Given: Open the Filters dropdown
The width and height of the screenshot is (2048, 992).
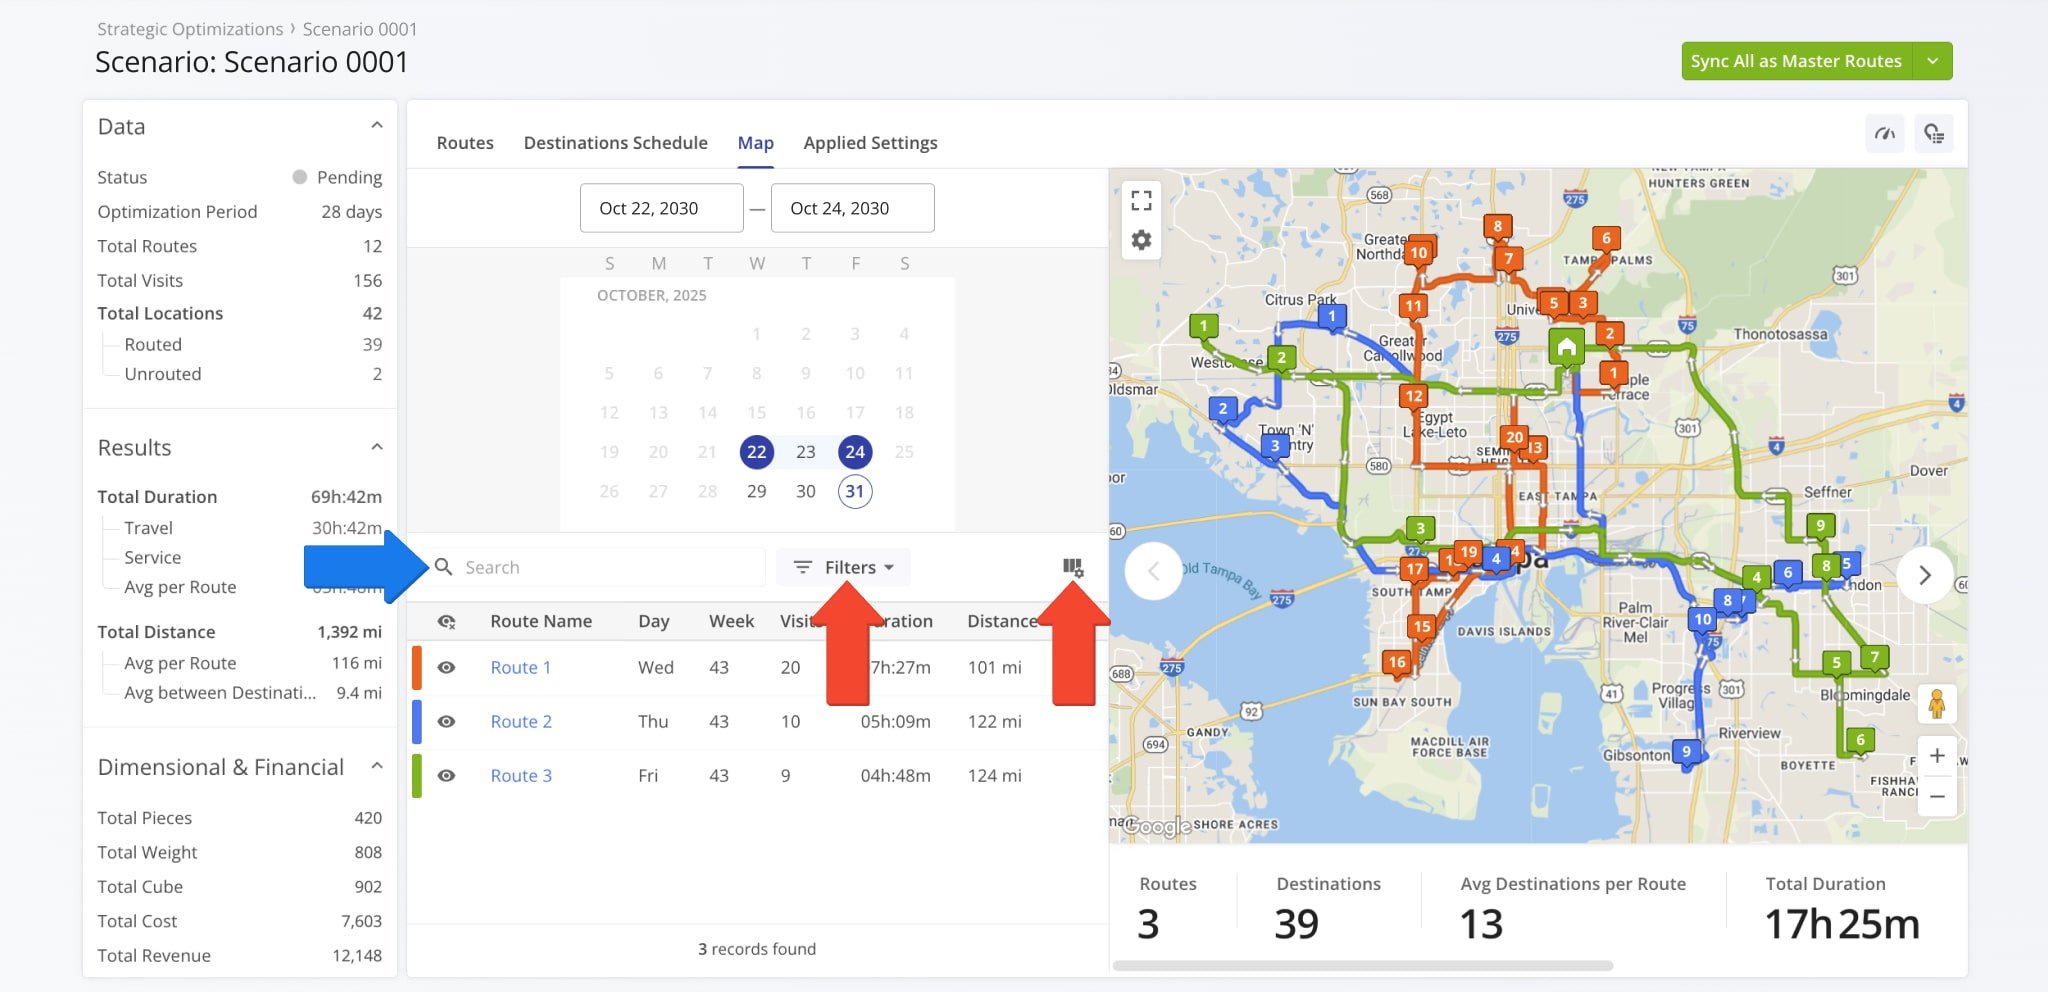Looking at the screenshot, I should [843, 567].
